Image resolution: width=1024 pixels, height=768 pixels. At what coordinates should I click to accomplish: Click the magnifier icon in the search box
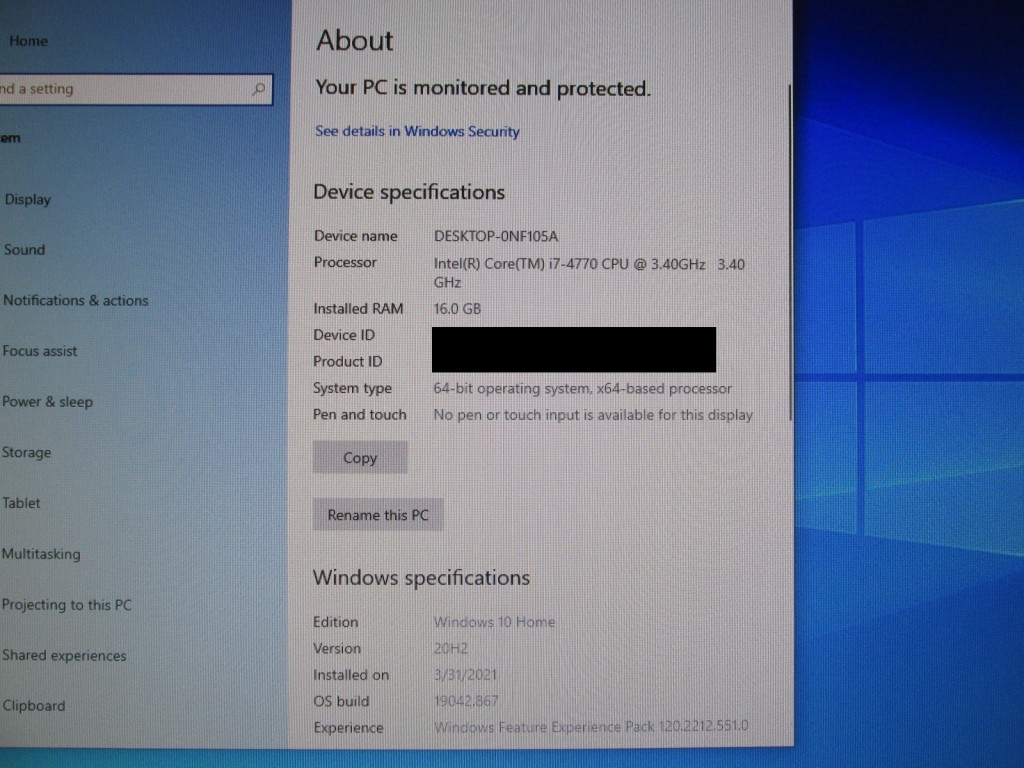[x=258, y=89]
